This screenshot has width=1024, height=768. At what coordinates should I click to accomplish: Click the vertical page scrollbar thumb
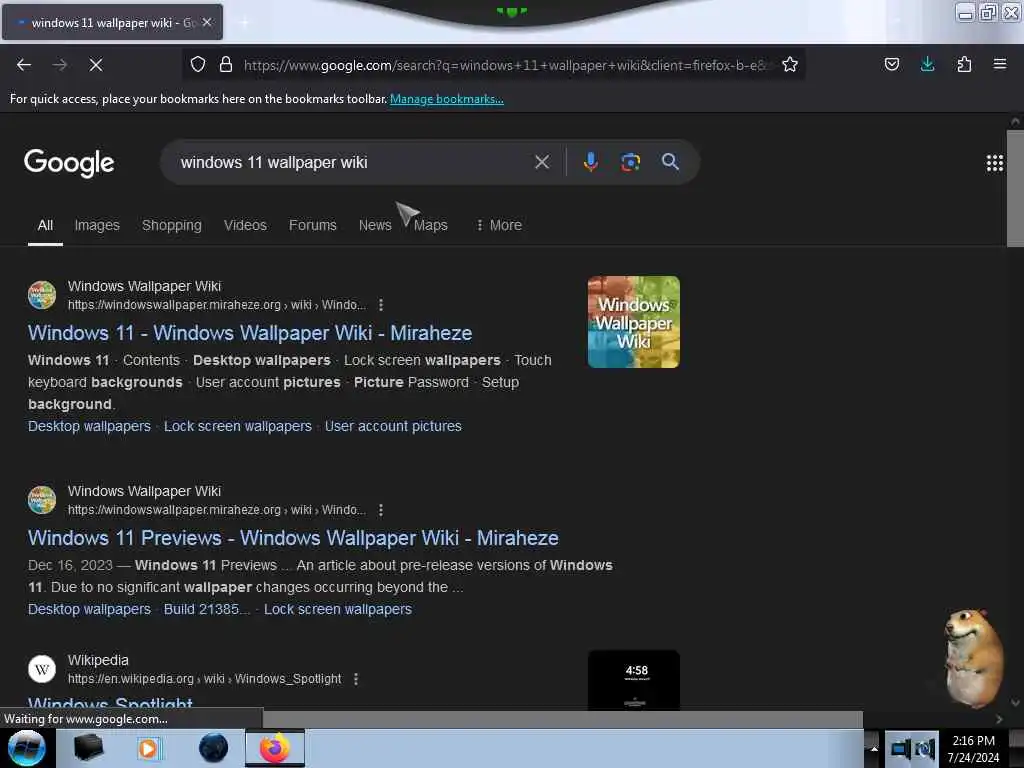pos(1015,188)
